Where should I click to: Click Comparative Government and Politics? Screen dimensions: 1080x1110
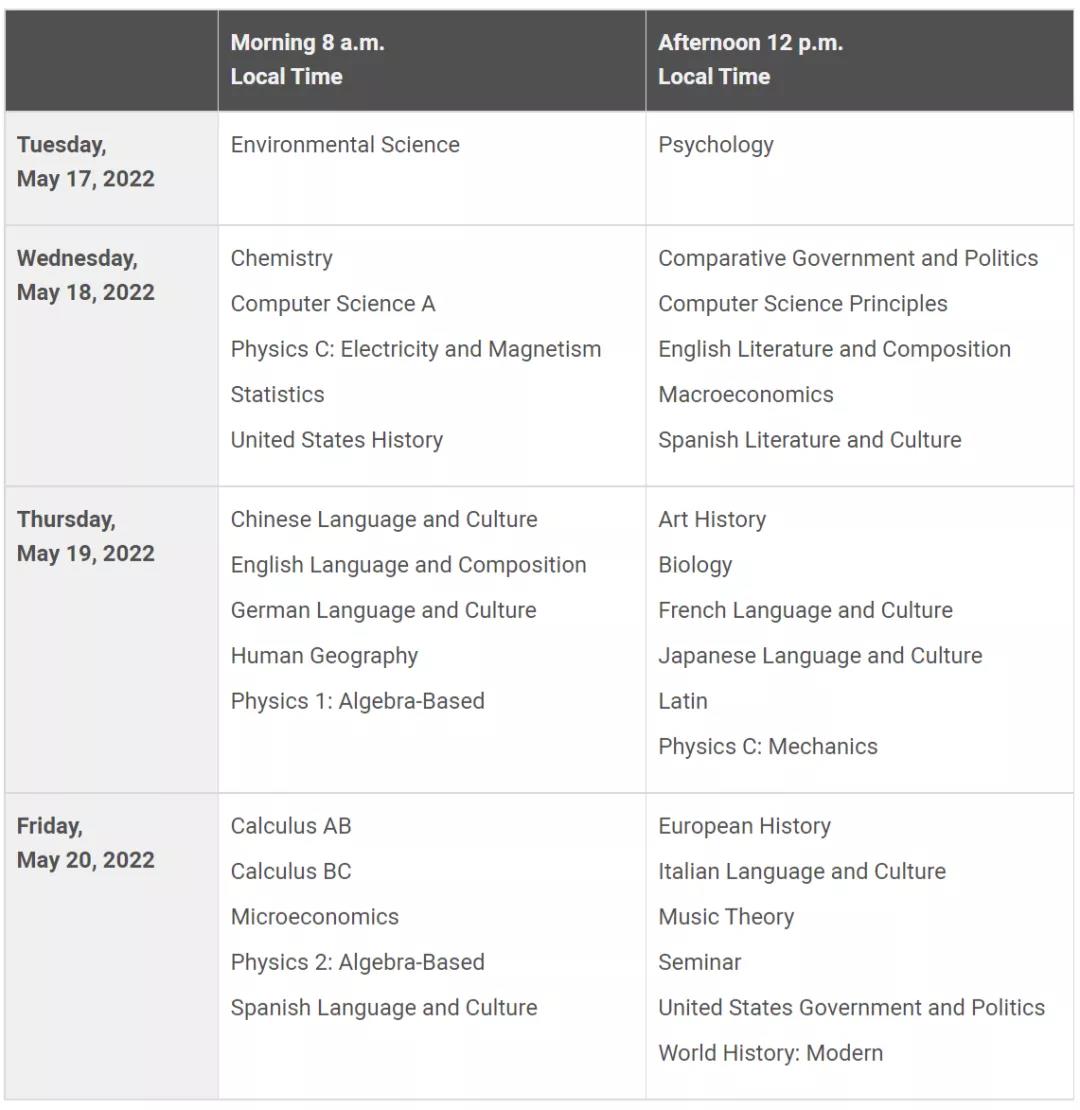click(x=848, y=258)
